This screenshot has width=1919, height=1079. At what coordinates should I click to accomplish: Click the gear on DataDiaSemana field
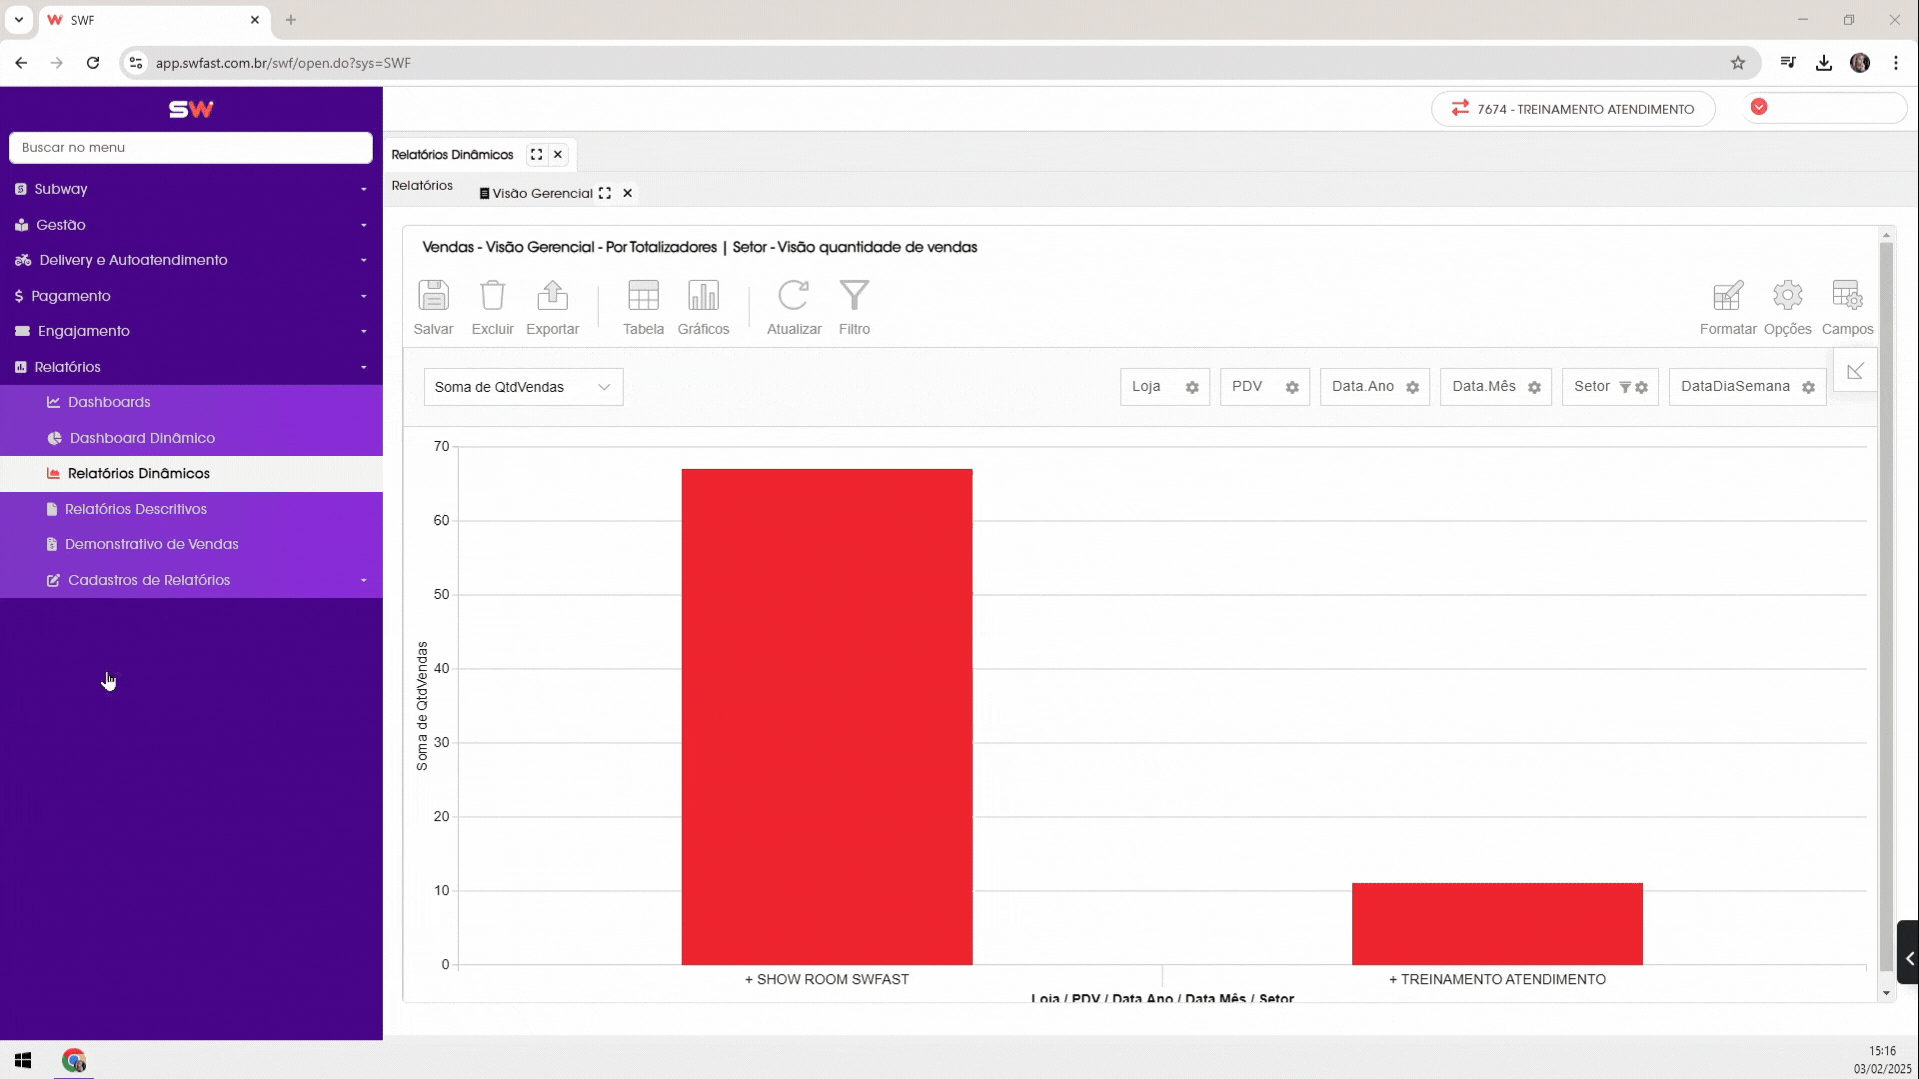click(1808, 387)
